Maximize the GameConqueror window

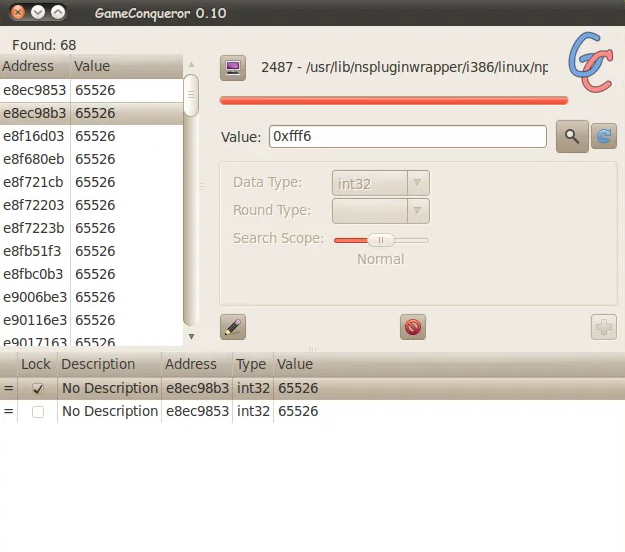pyautogui.click(x=58, y=12)
